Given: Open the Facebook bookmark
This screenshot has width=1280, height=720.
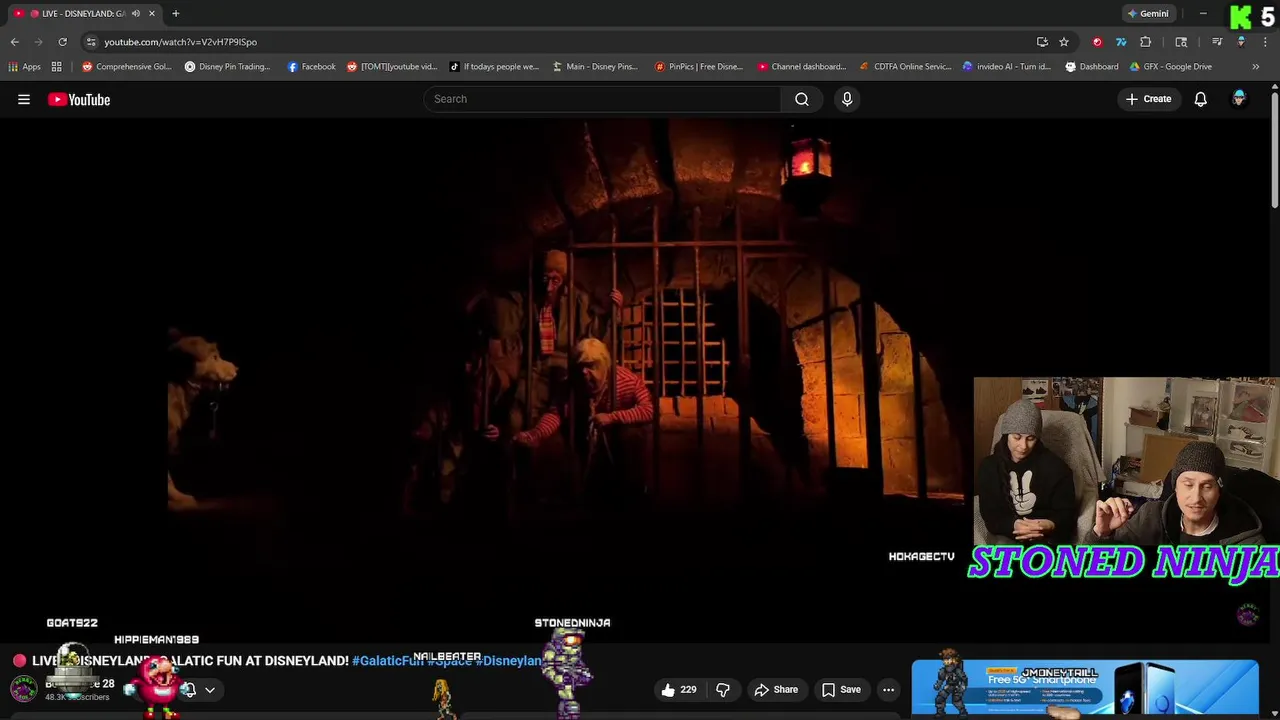Looking at the screenshot, I should tap(312, 67).
